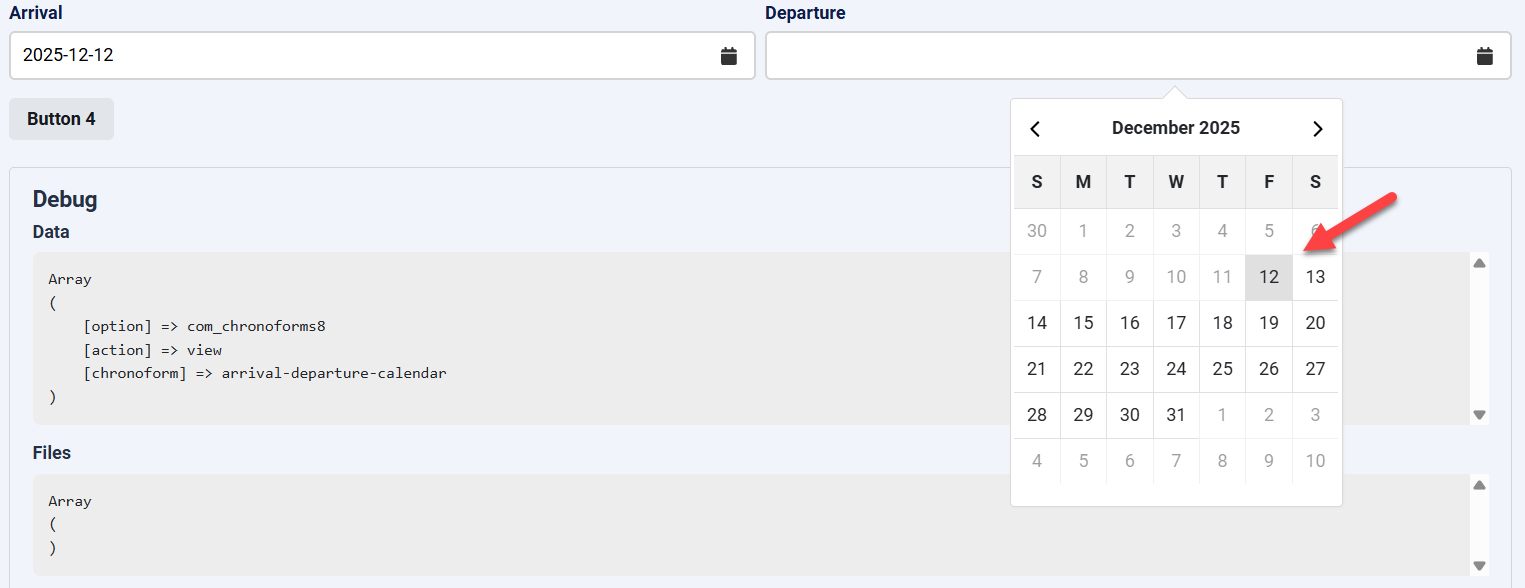Click the left navigation chevron in the datepicker
Screen dimensions: 1525x588
1035,128
